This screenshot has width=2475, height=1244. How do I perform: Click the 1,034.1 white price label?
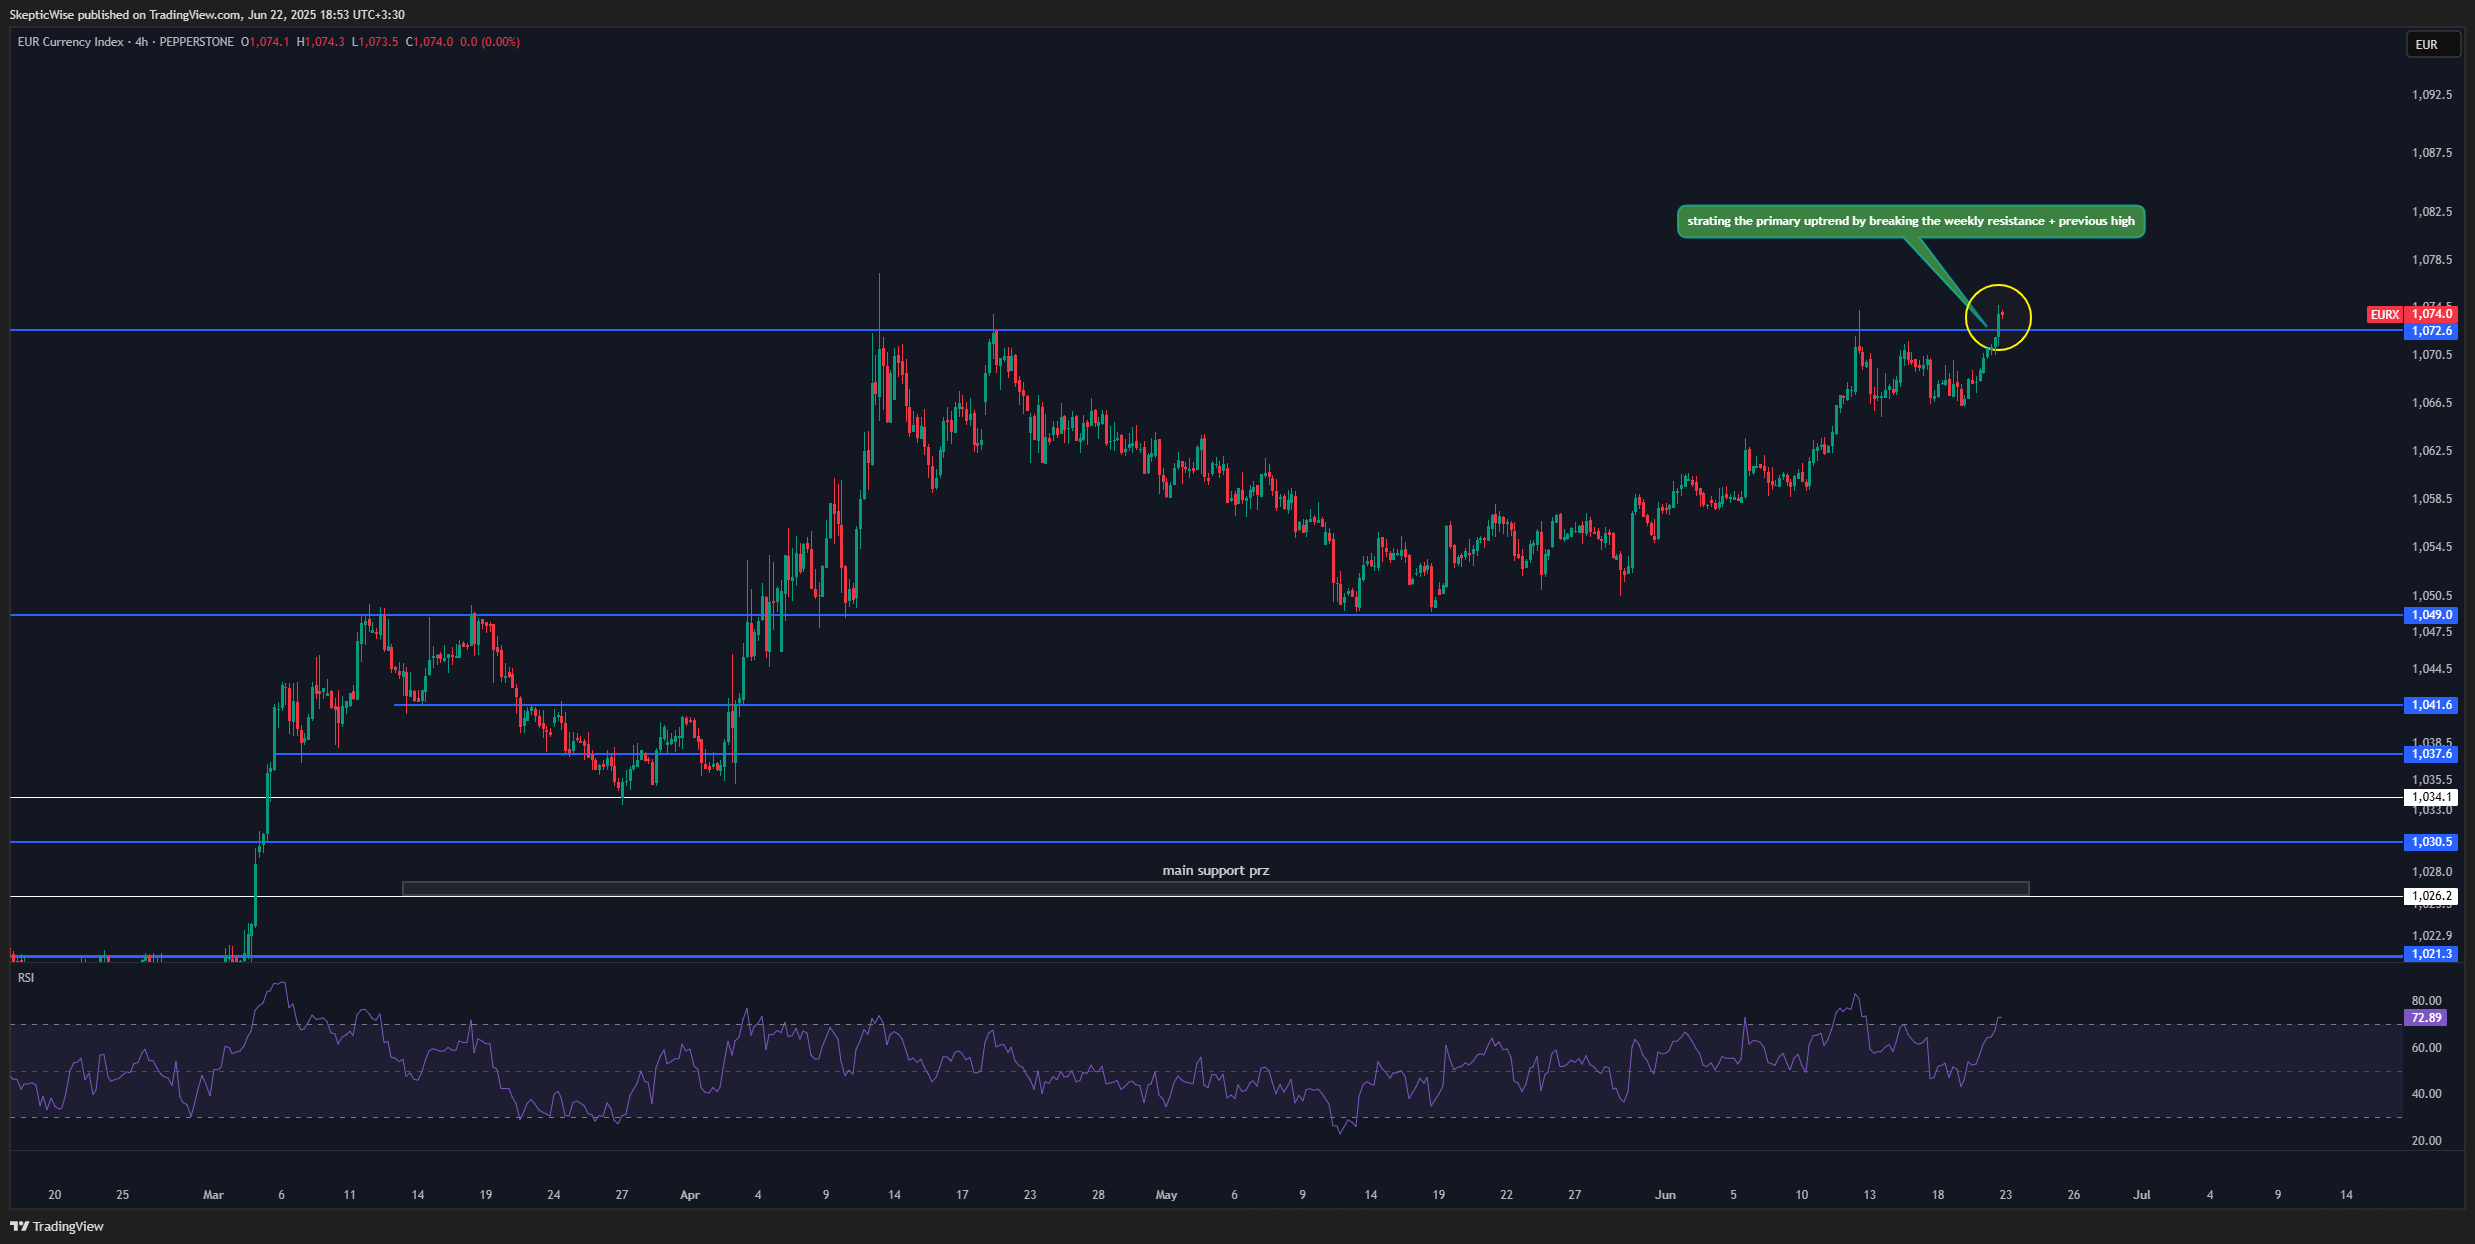click(x=2431, y=797)
